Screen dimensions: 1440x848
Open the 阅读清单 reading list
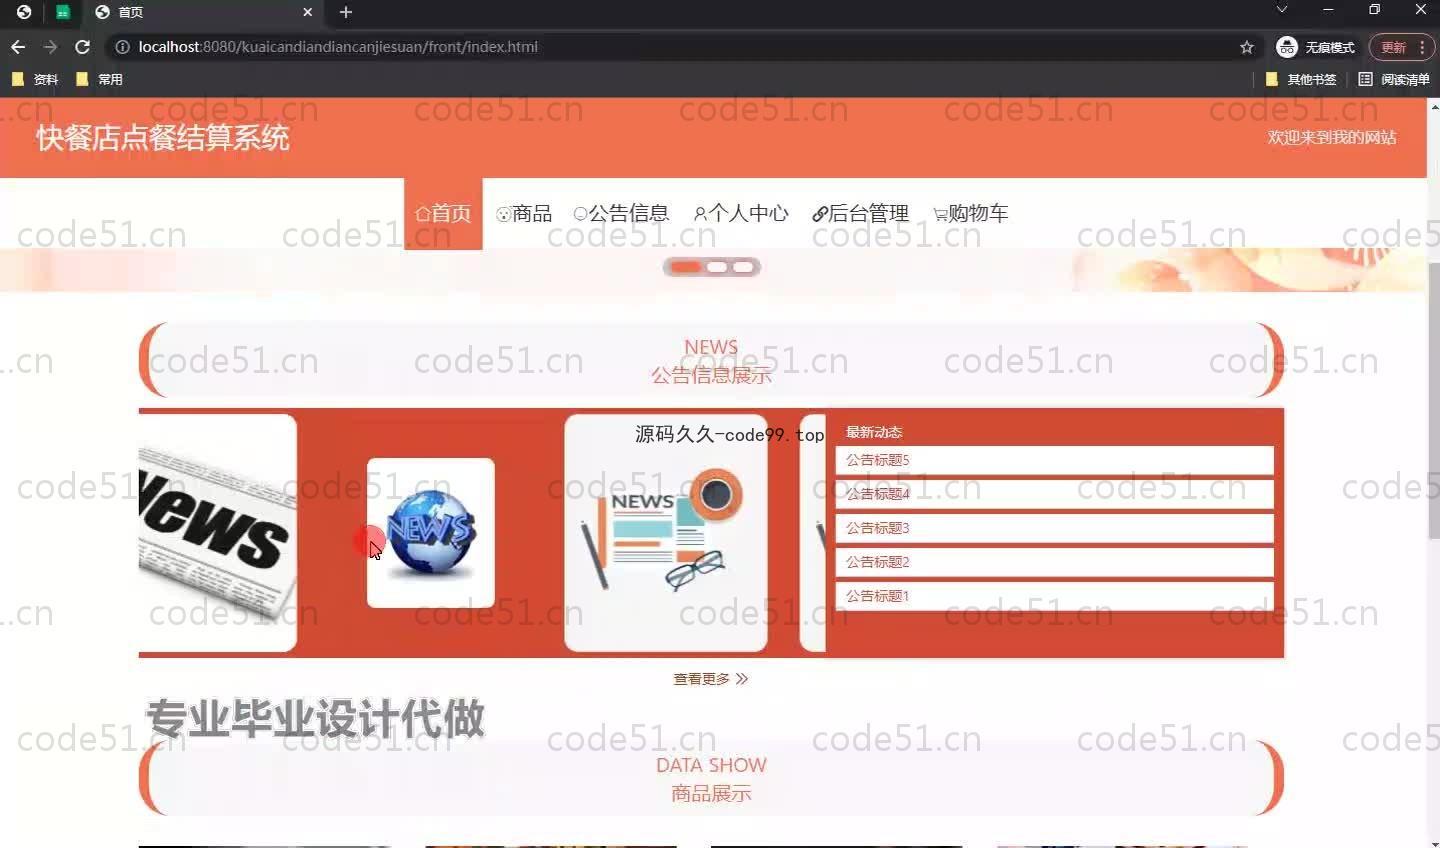pos(1394,79)
